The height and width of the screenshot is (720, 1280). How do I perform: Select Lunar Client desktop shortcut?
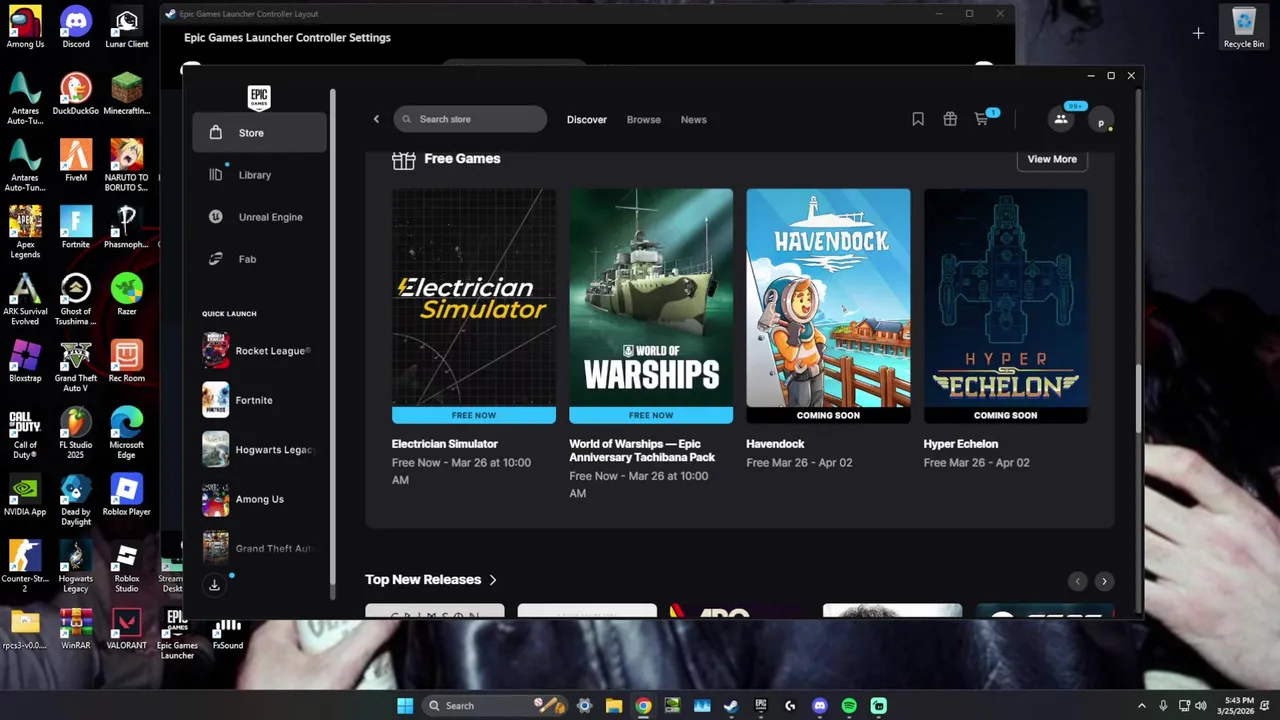tap(126, 27)
